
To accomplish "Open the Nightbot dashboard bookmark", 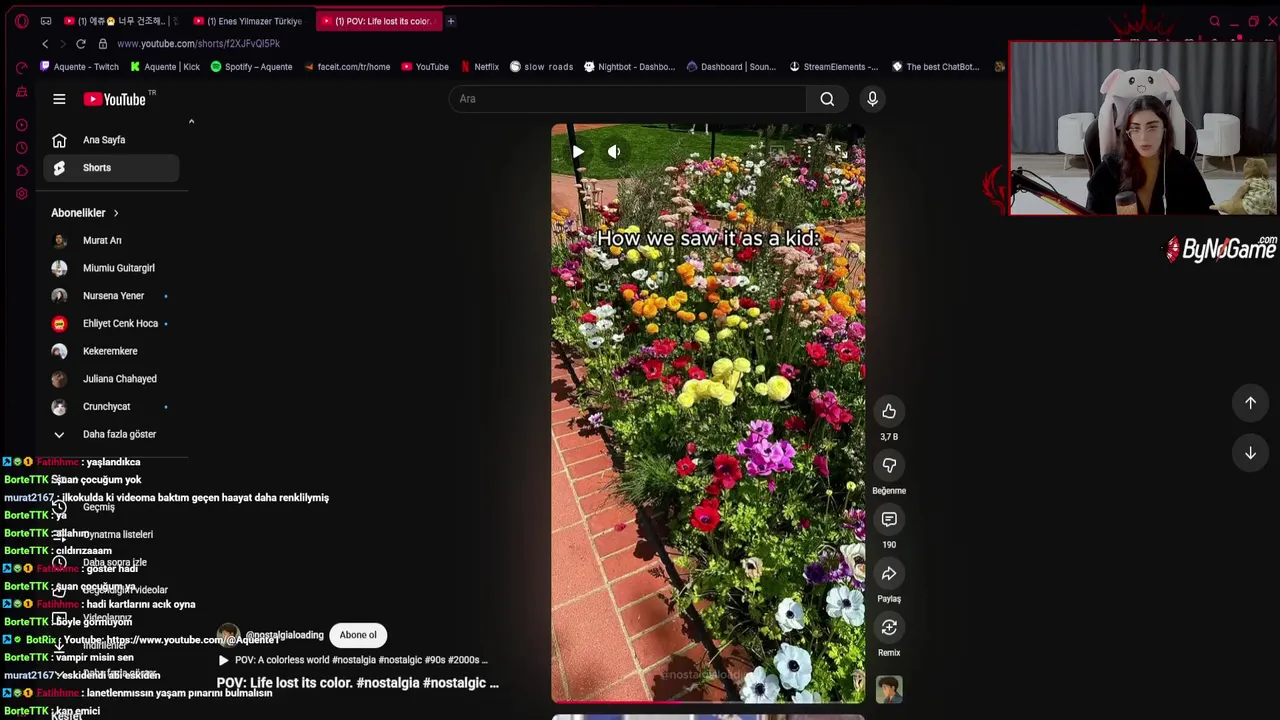I will point(629,67).
